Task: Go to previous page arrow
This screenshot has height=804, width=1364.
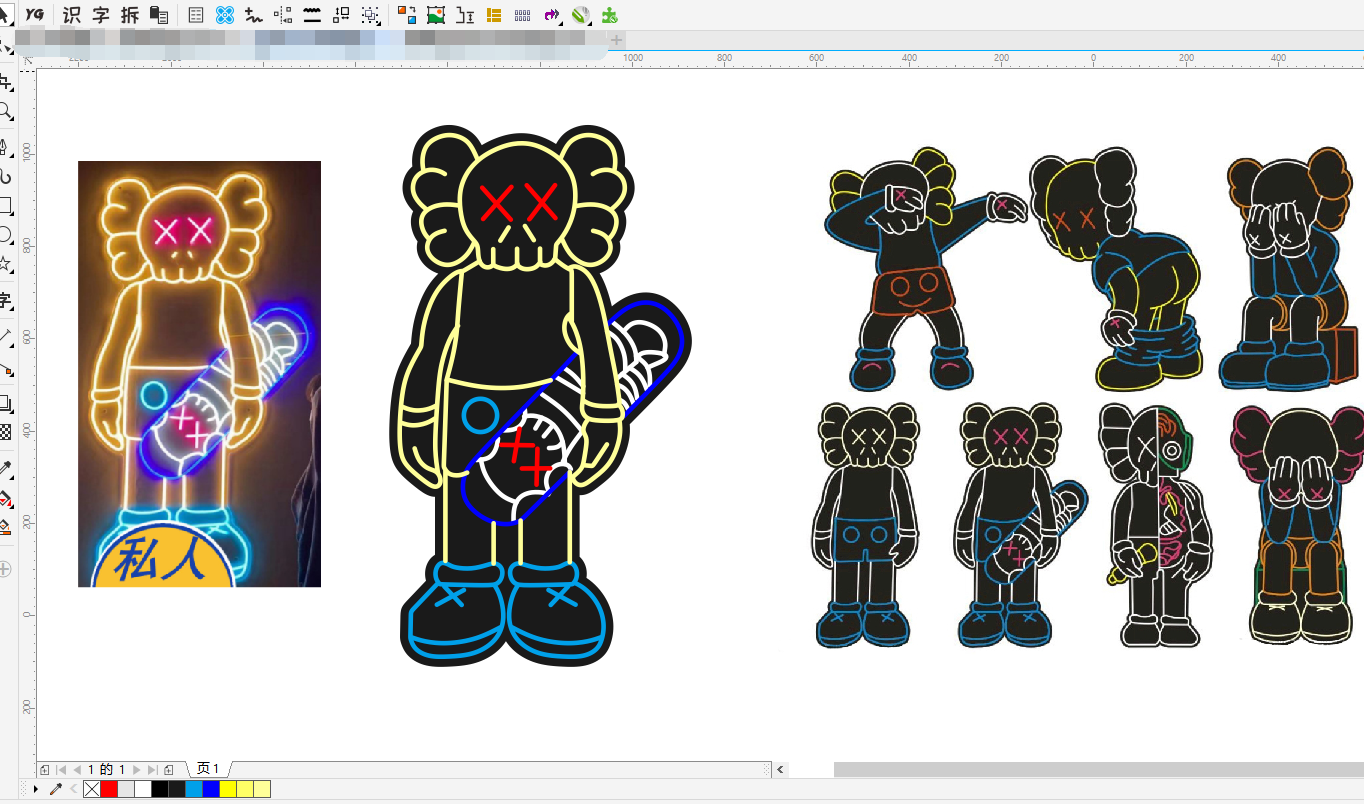Action: [x=77, y=770]
